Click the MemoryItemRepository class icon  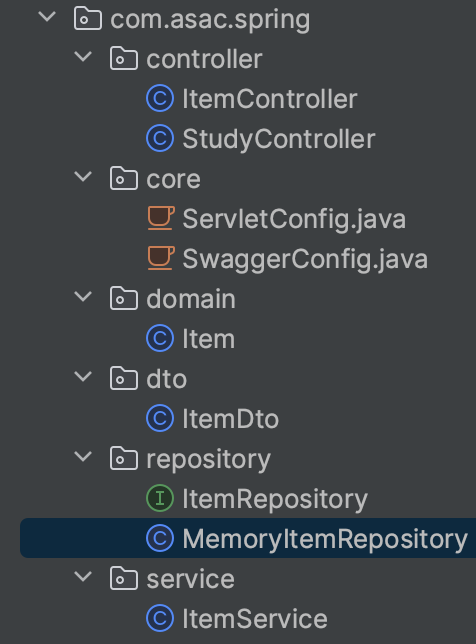160,538
